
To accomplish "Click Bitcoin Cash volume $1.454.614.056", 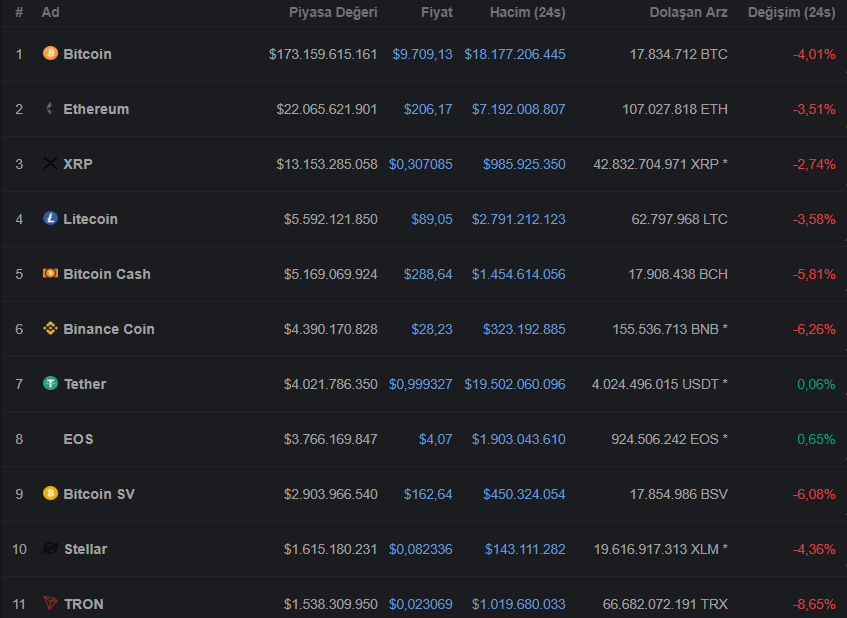I will click(x=519, y=274).
